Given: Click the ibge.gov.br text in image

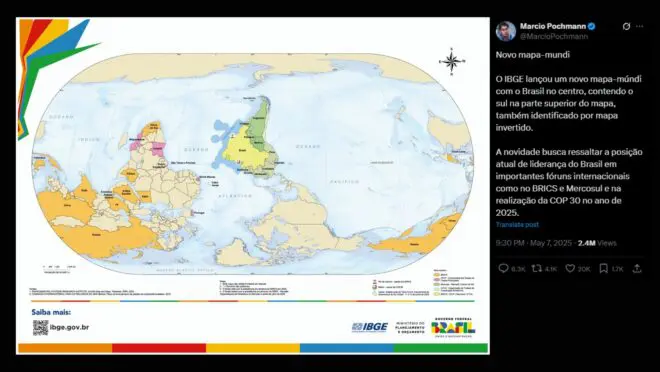Looking at the screenshot, I should pyautogui.click(x=69, y=327).
